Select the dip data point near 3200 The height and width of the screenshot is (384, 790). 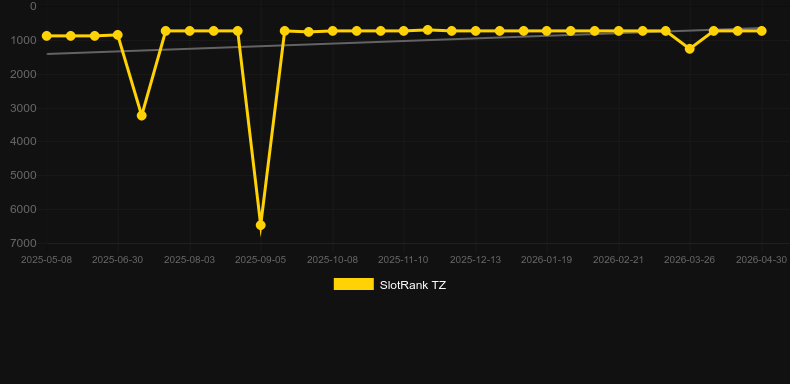[142, 116]
